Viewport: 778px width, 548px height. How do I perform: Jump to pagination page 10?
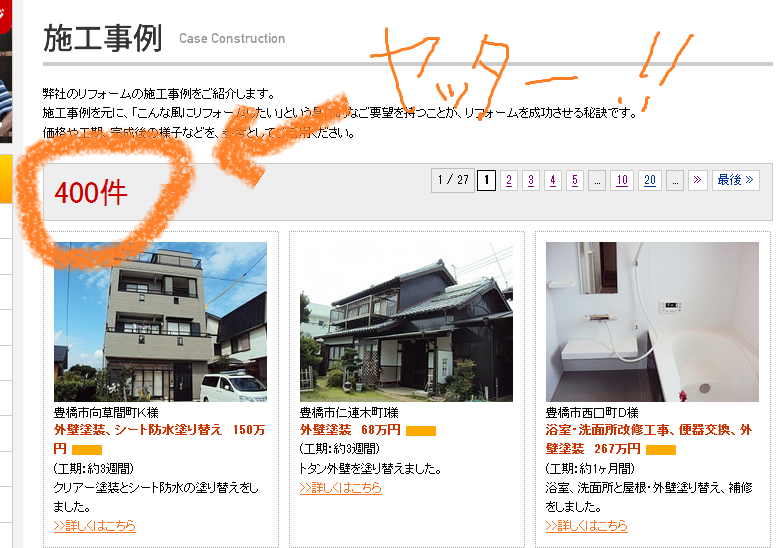pos(622,180)
